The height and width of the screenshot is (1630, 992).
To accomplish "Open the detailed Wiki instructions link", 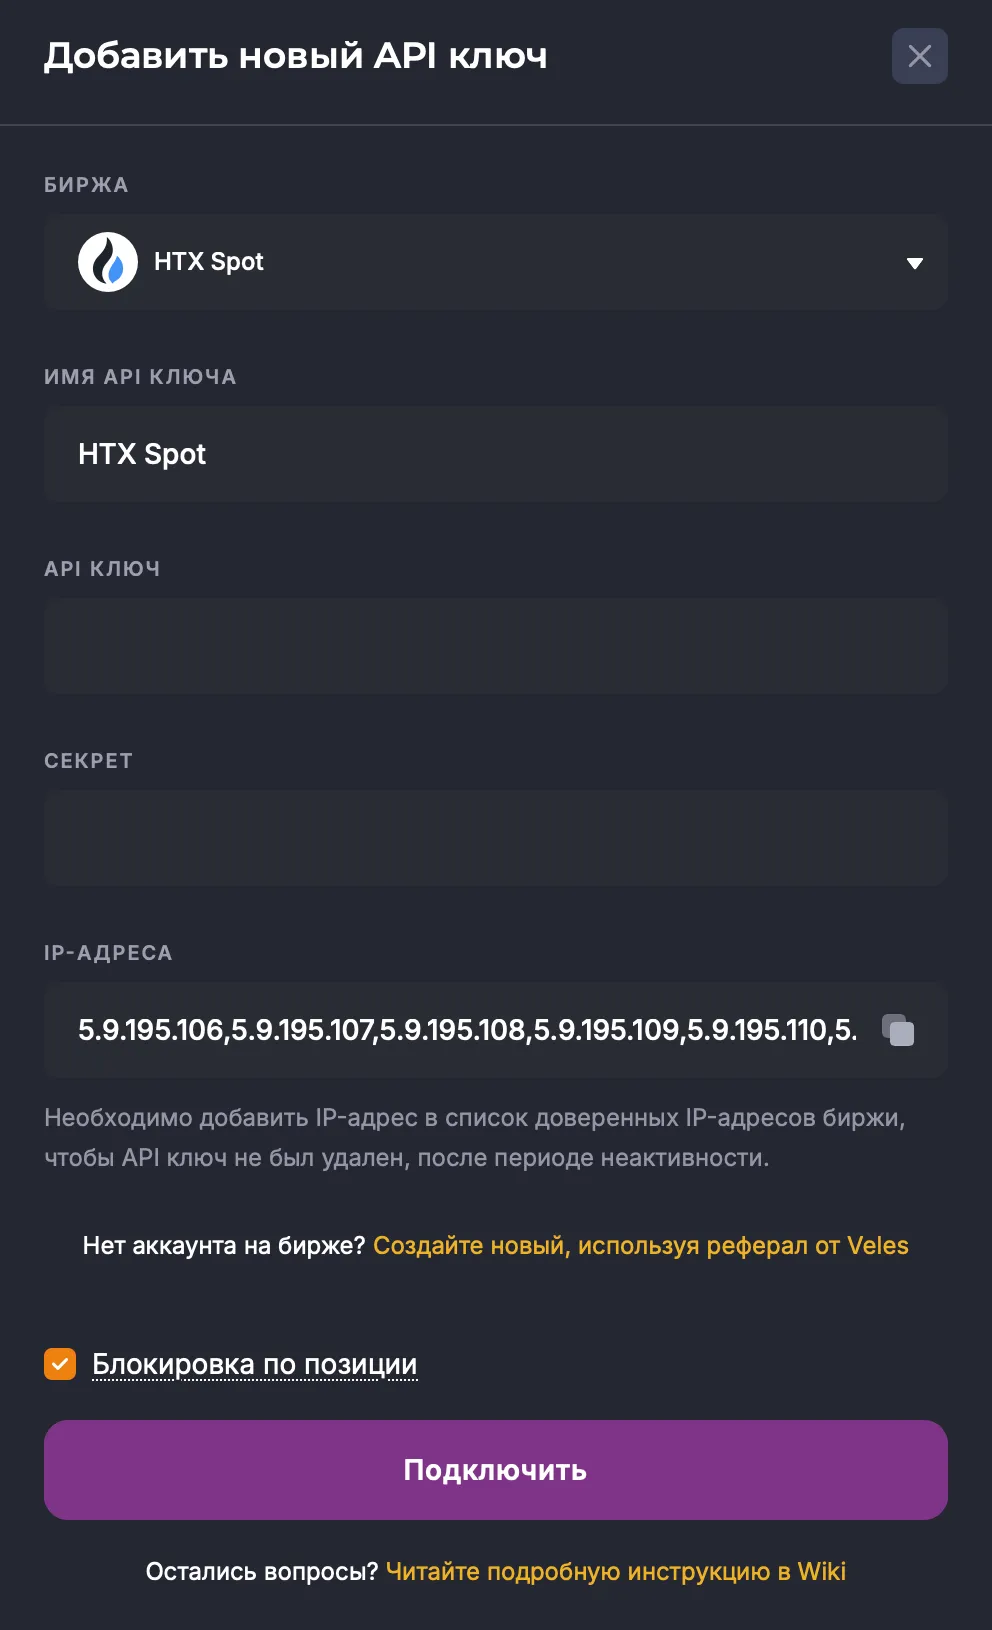I will [615, 1572].
